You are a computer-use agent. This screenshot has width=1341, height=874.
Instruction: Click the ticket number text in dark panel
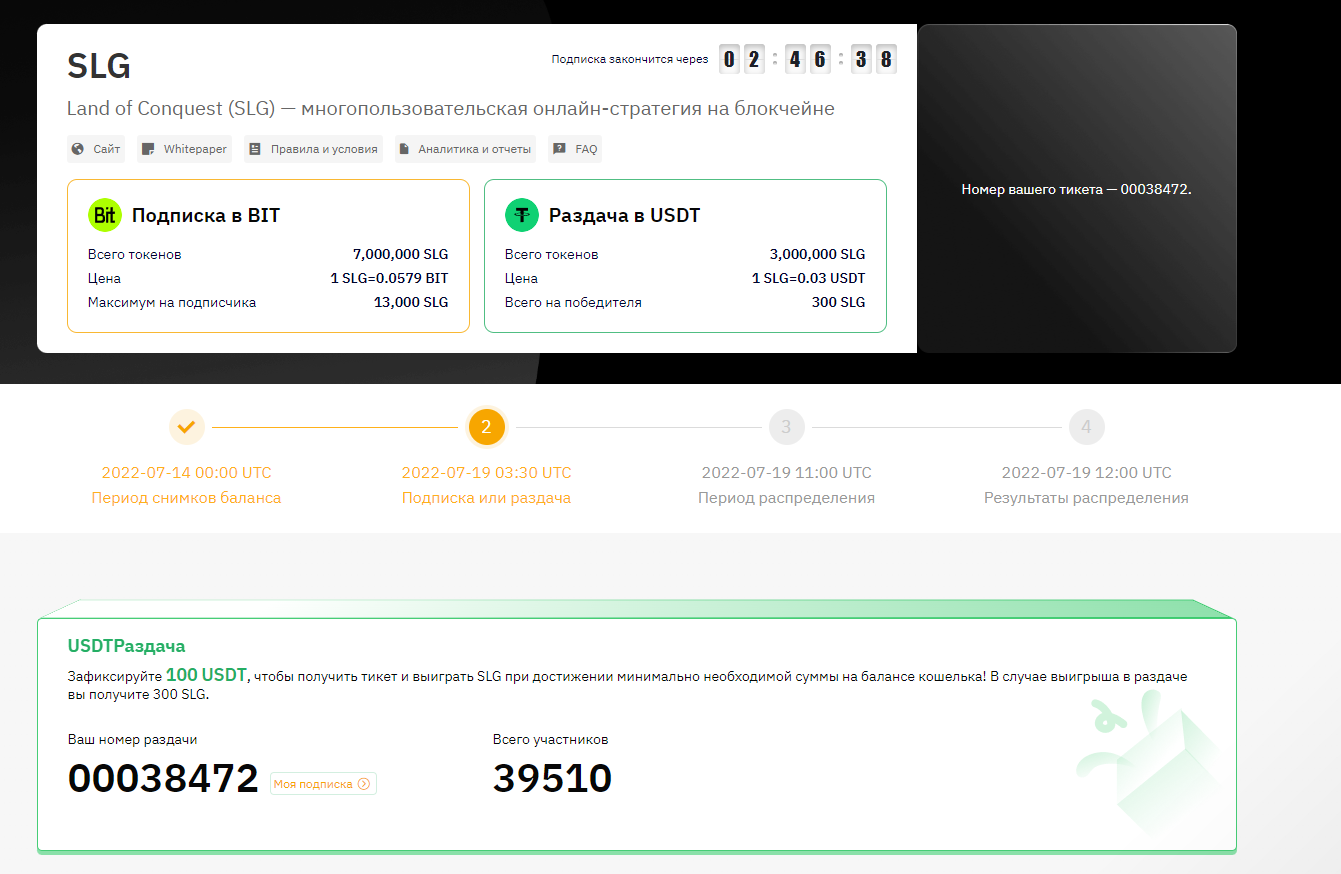pyautogui.click(x=1076, y=189)
